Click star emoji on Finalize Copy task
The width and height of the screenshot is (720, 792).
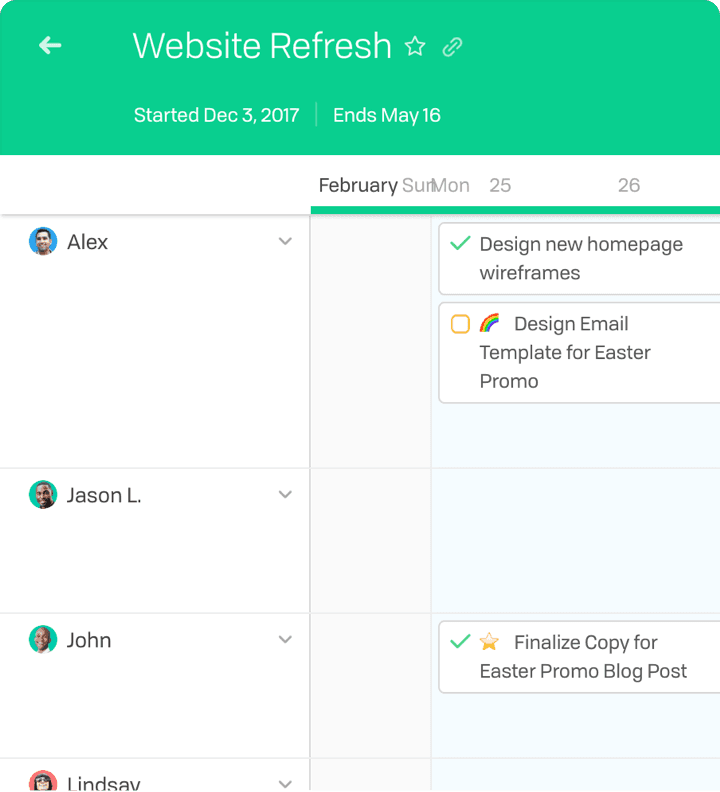point(489,642)
